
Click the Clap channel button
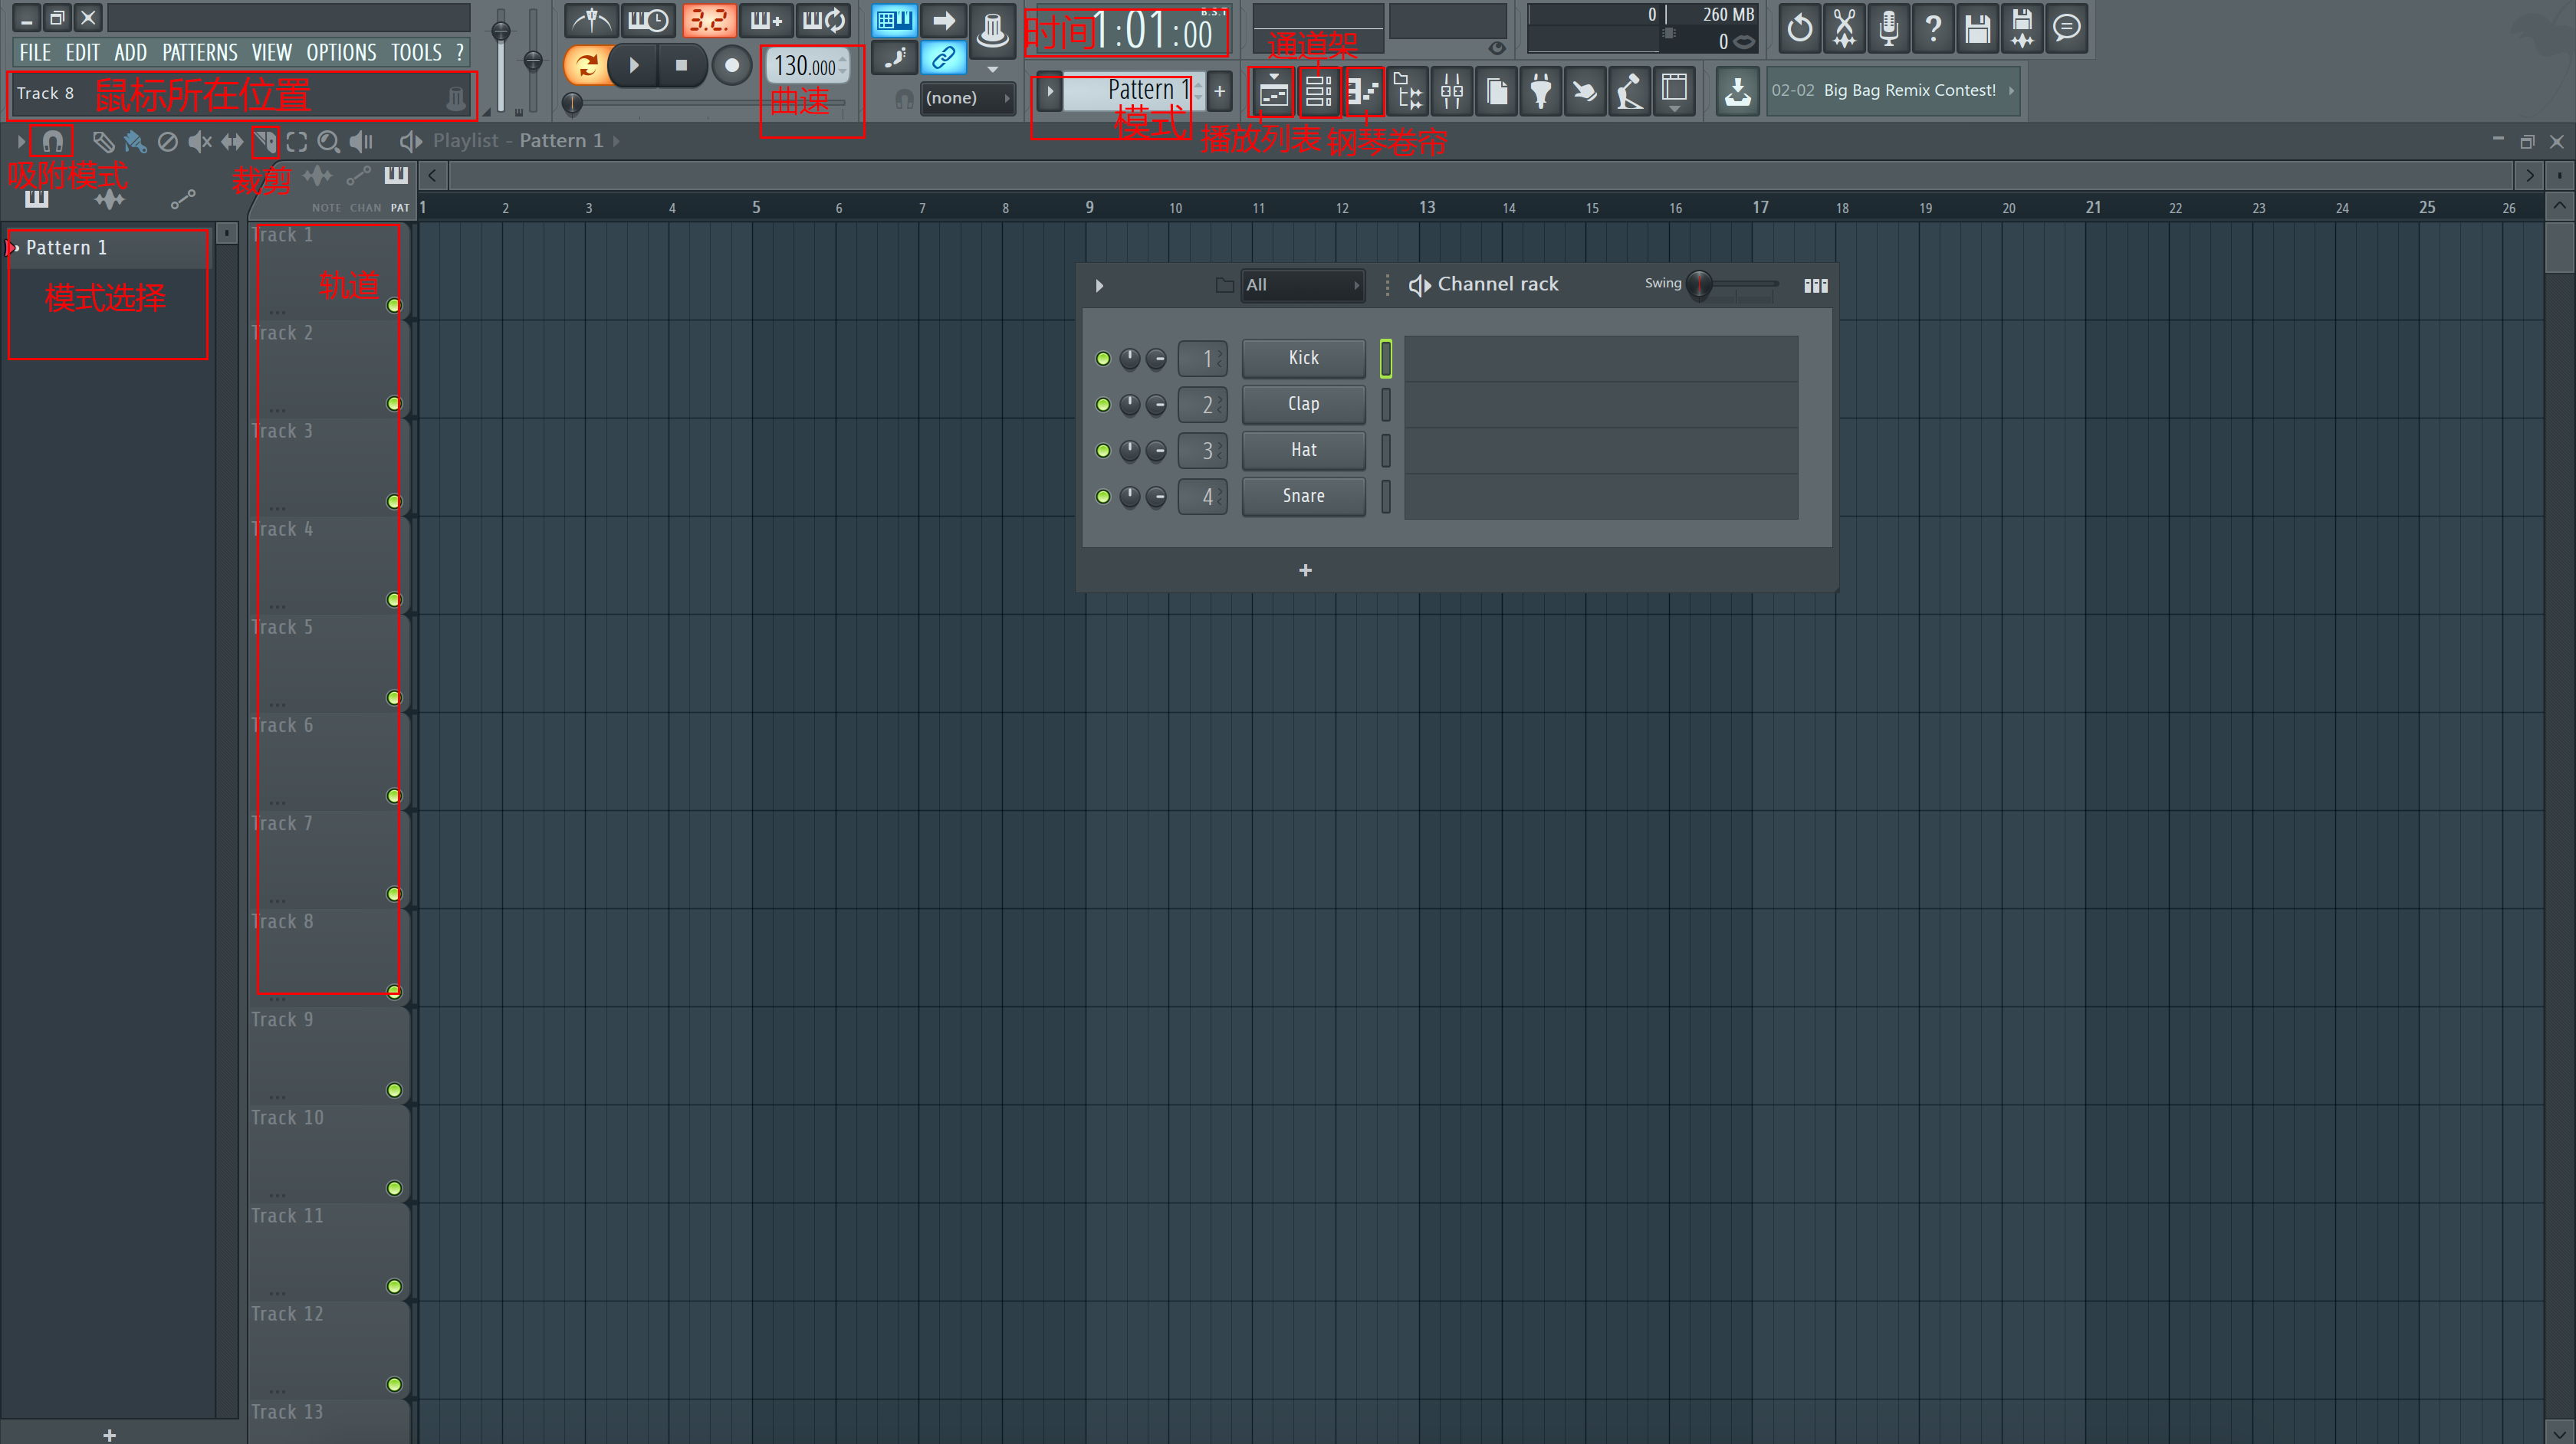(x=1303, y=405)
